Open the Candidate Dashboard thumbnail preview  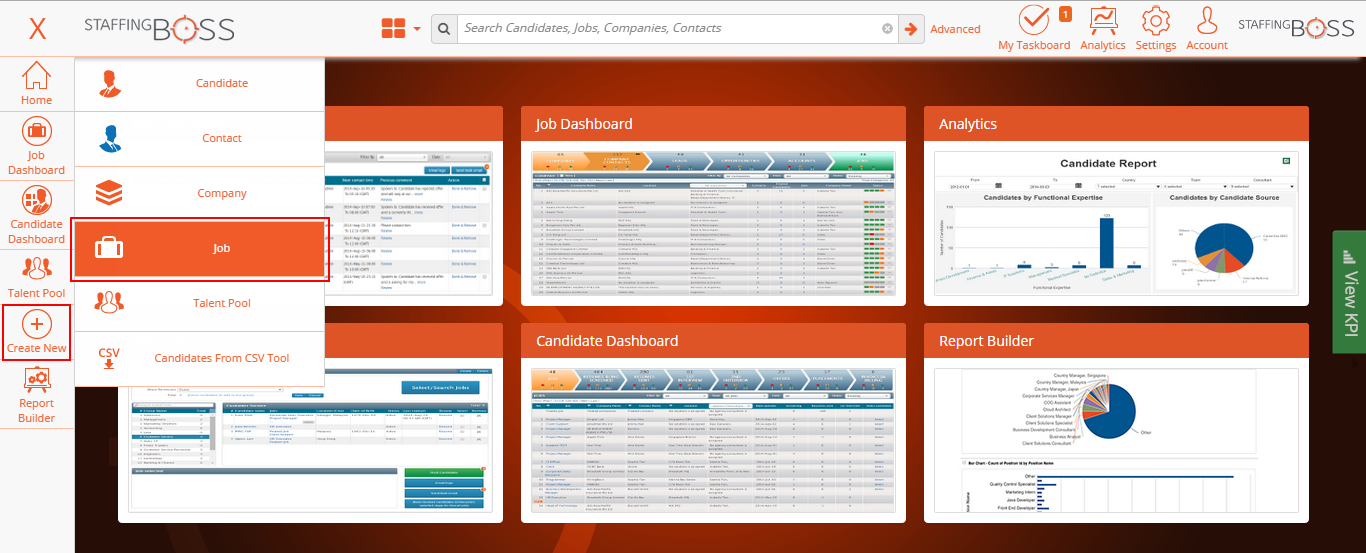[x=713, y=440]
